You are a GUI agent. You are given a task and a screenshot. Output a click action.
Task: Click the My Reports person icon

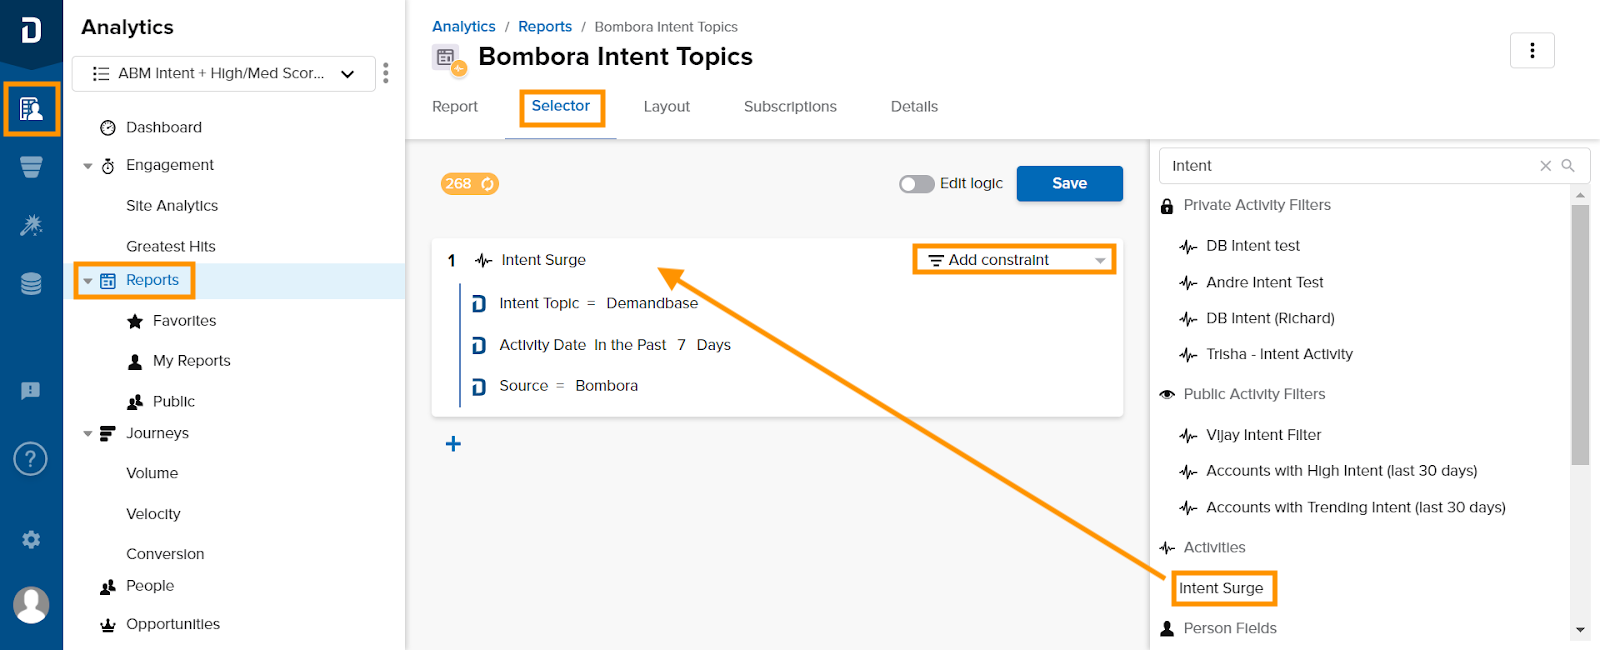coord(135,361)
